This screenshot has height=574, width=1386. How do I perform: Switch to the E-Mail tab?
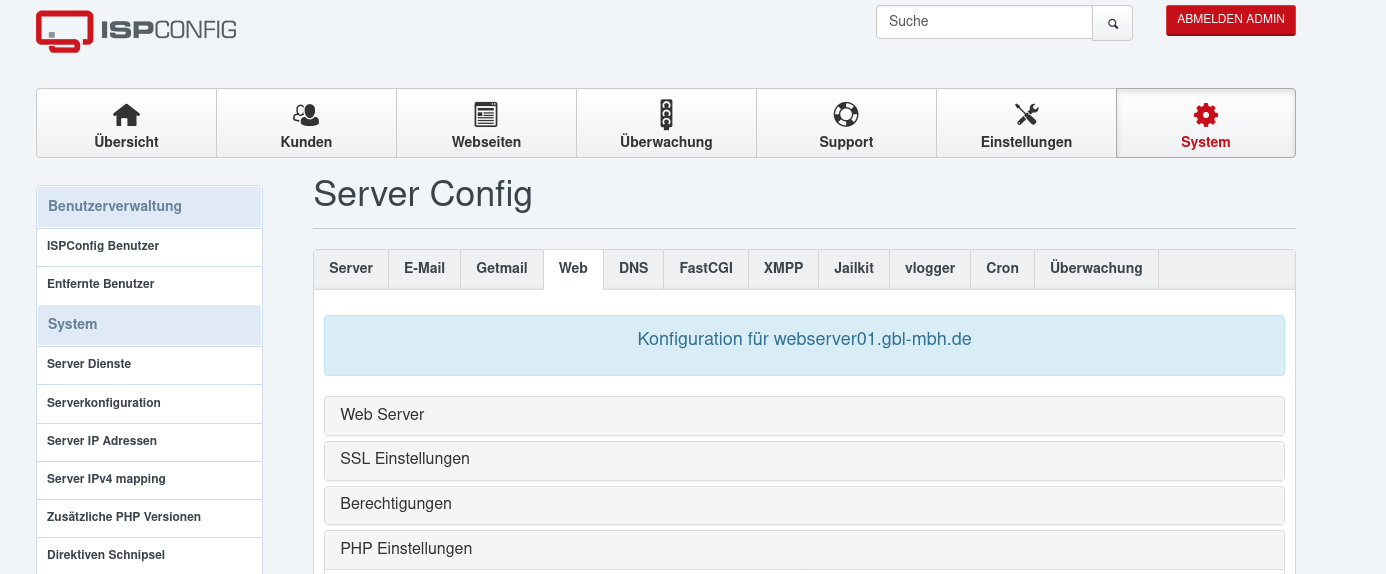[424, 269]
